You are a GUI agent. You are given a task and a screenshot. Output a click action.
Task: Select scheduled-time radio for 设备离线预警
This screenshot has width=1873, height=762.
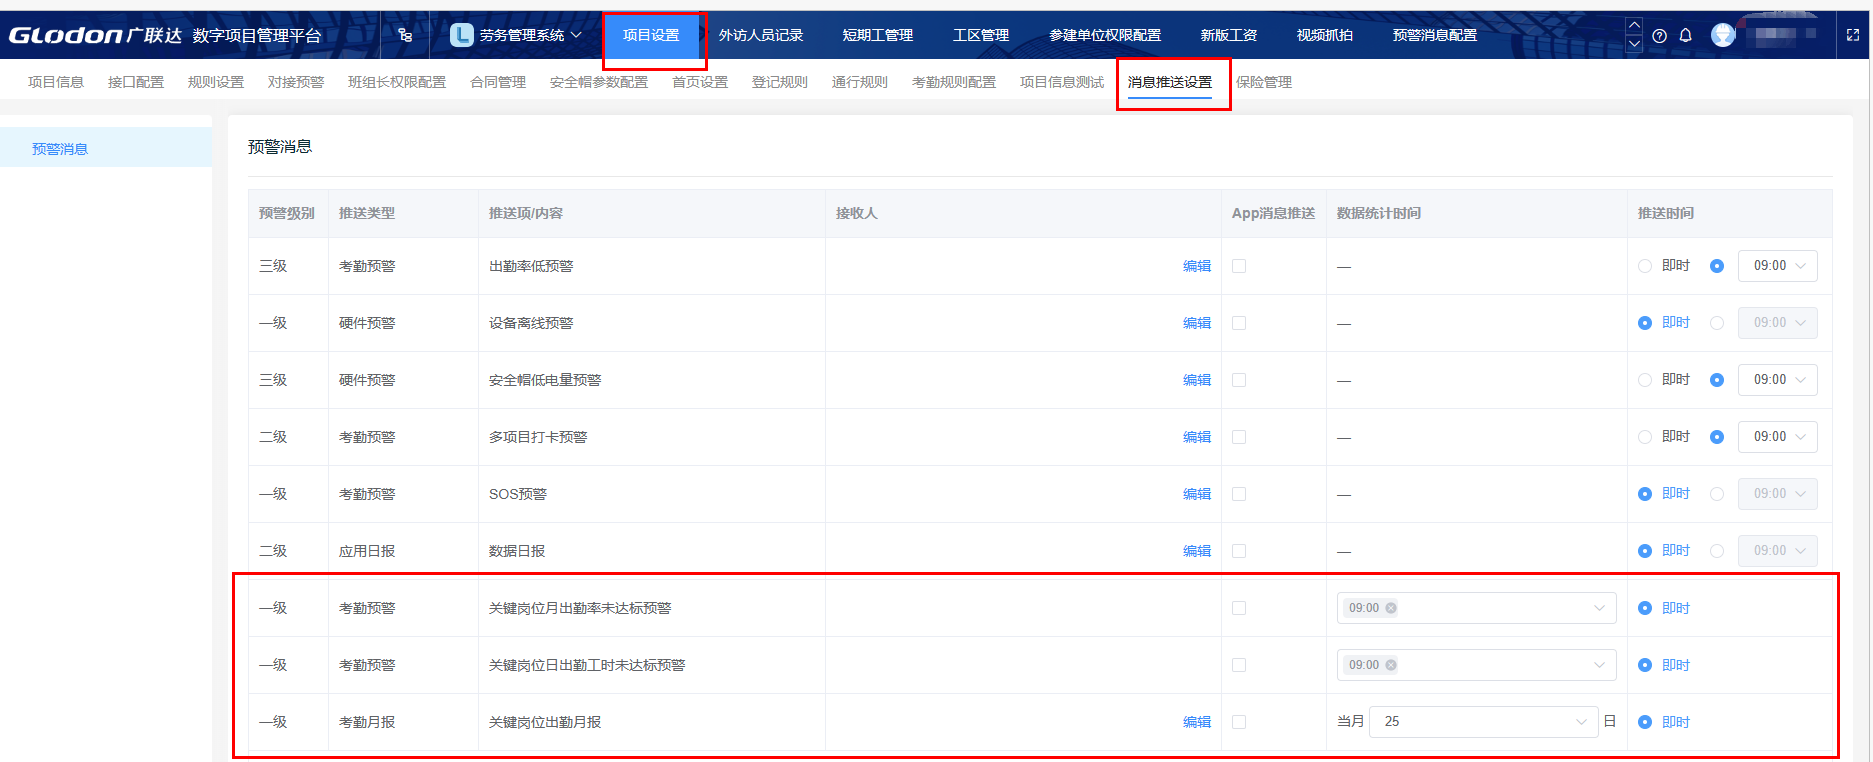1717,323
